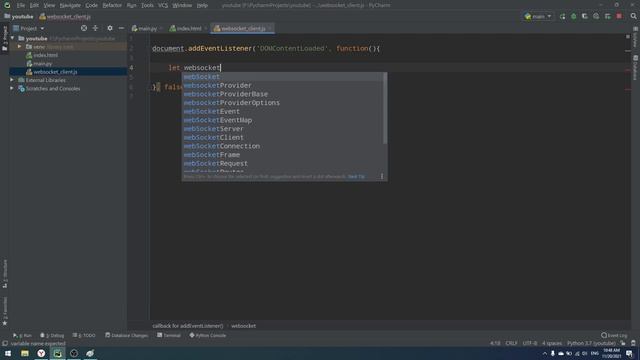This screenshot has height=360, width=640.
Task: Click the expand all icon in Project panel
Action: tap(95, 28)
